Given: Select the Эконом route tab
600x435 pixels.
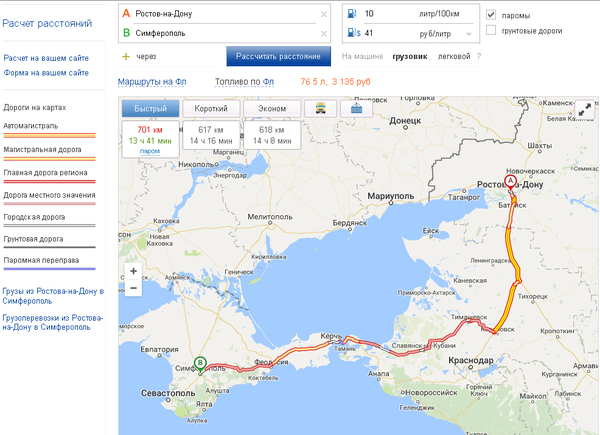Looking at the screenshot, I should [271, 108].
